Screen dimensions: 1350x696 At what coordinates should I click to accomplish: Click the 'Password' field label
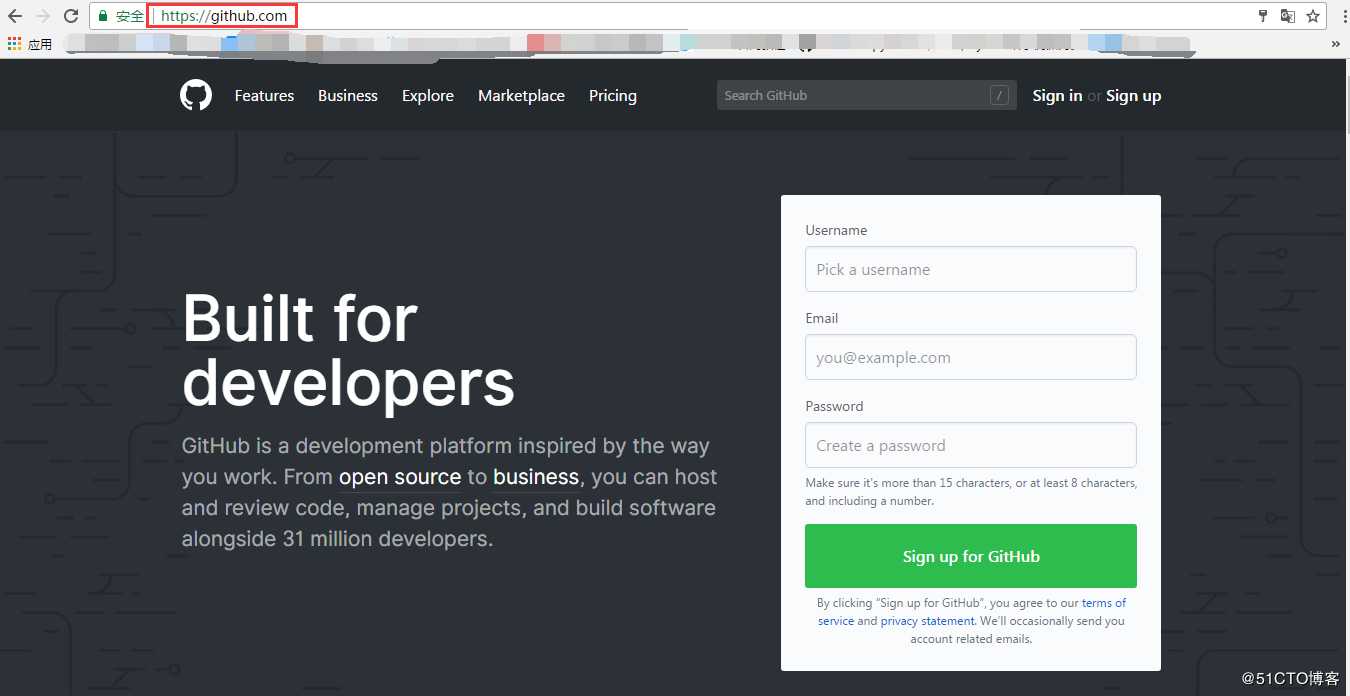click(x=834, y=406)
